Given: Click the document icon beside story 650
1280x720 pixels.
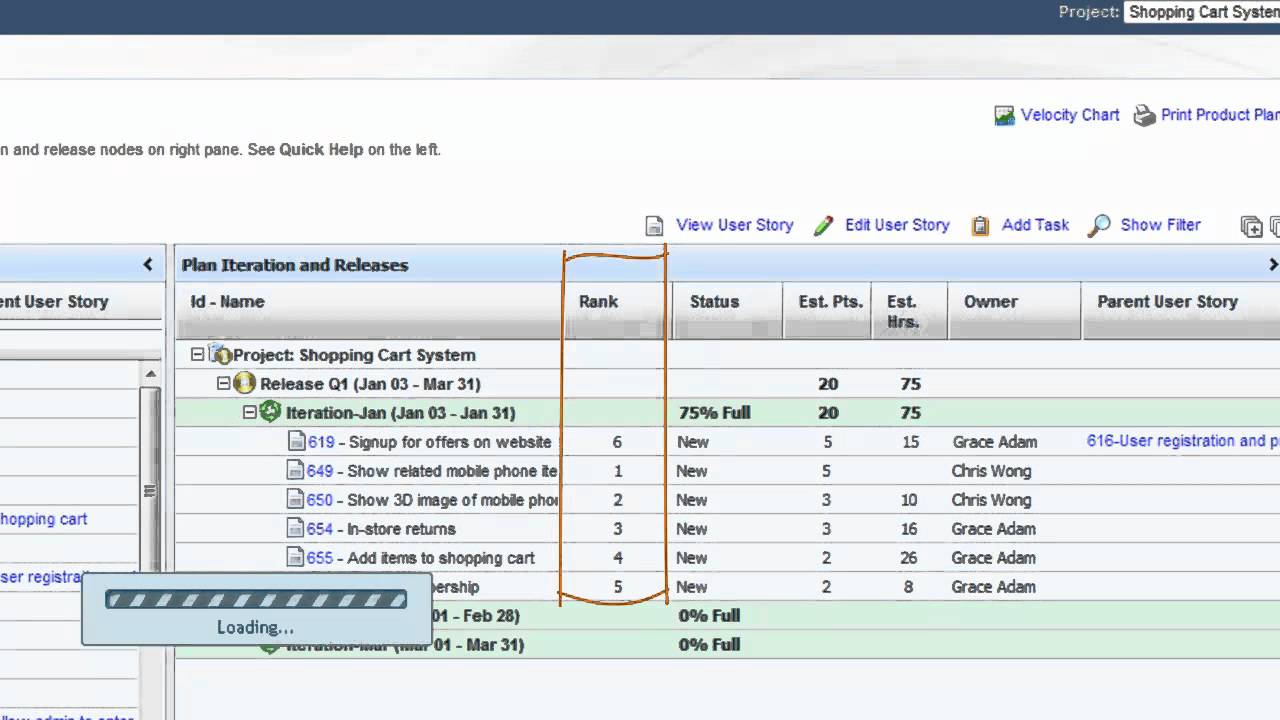Looking at the screenshot, I should pos(296,499).
